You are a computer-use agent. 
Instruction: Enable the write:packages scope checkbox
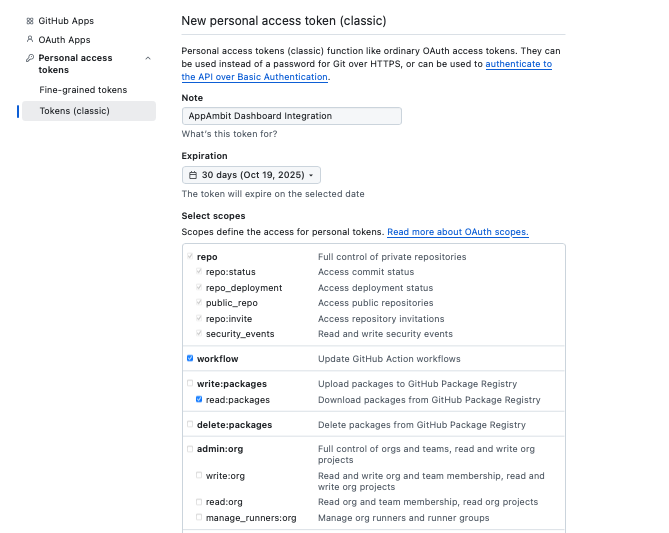pos(190,384)
